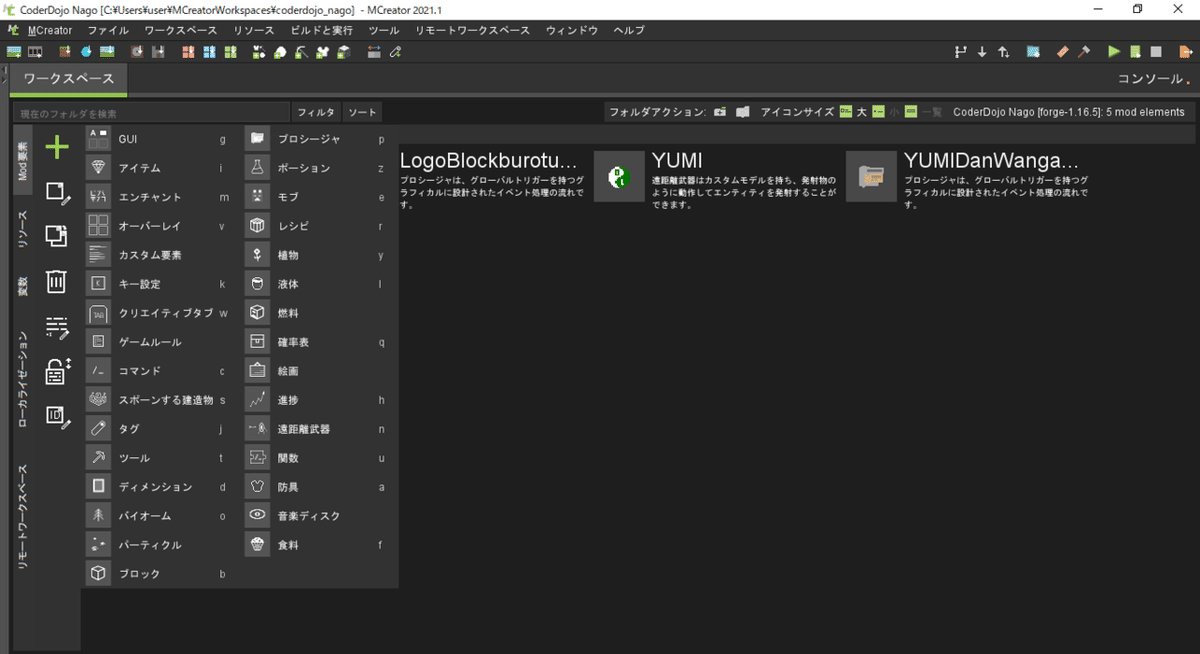Create a new texture with the blue texture icon
This screenshot has height=654, width=1200.
pyautogui.click(x=1033, y=51)
